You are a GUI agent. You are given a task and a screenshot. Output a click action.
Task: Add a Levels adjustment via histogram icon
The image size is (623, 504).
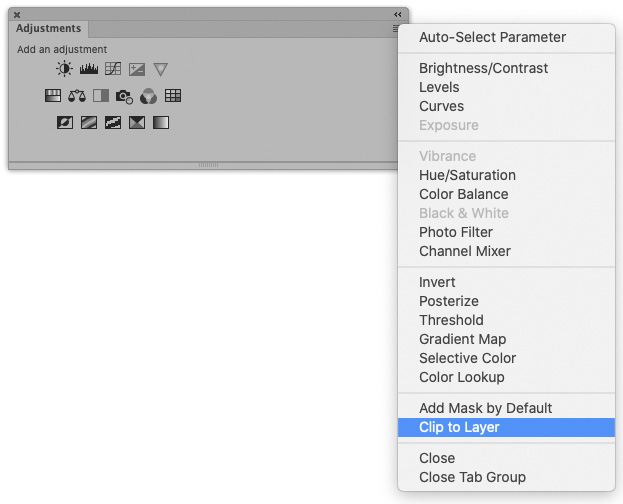(89, 69)
